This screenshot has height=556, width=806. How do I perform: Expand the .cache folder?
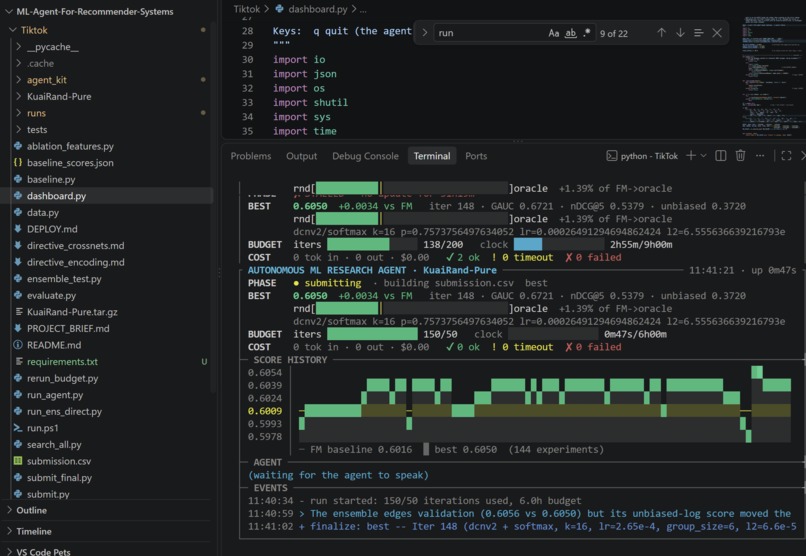click(x=40, y=63)
